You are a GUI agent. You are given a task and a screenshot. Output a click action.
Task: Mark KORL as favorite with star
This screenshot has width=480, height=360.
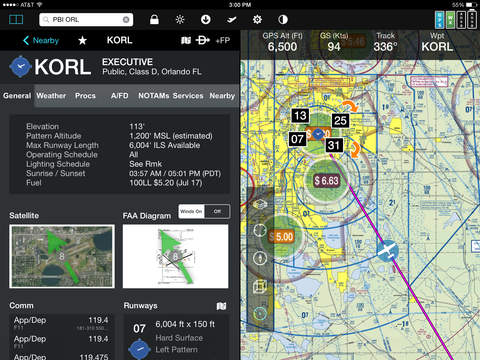pos(82,40)
